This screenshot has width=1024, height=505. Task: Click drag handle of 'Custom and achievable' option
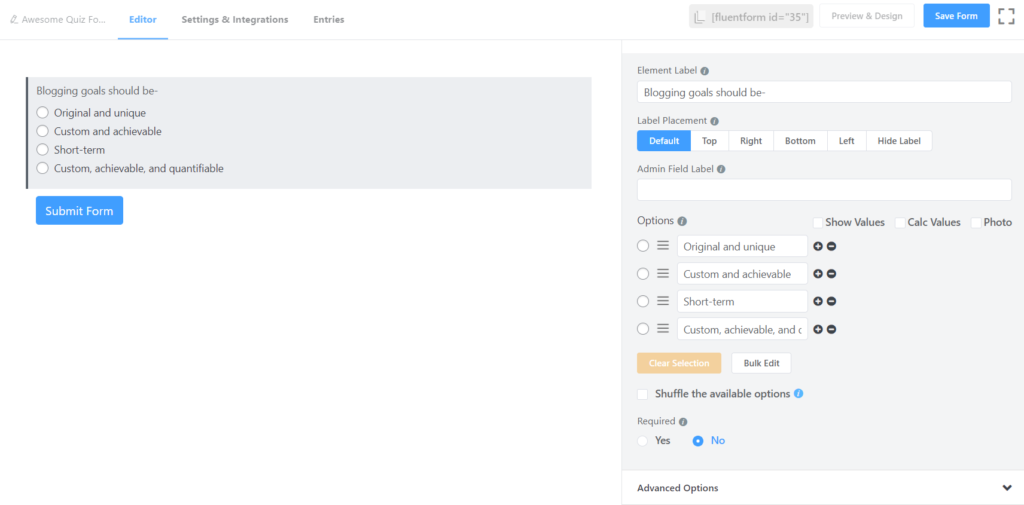tap(663, 273)
